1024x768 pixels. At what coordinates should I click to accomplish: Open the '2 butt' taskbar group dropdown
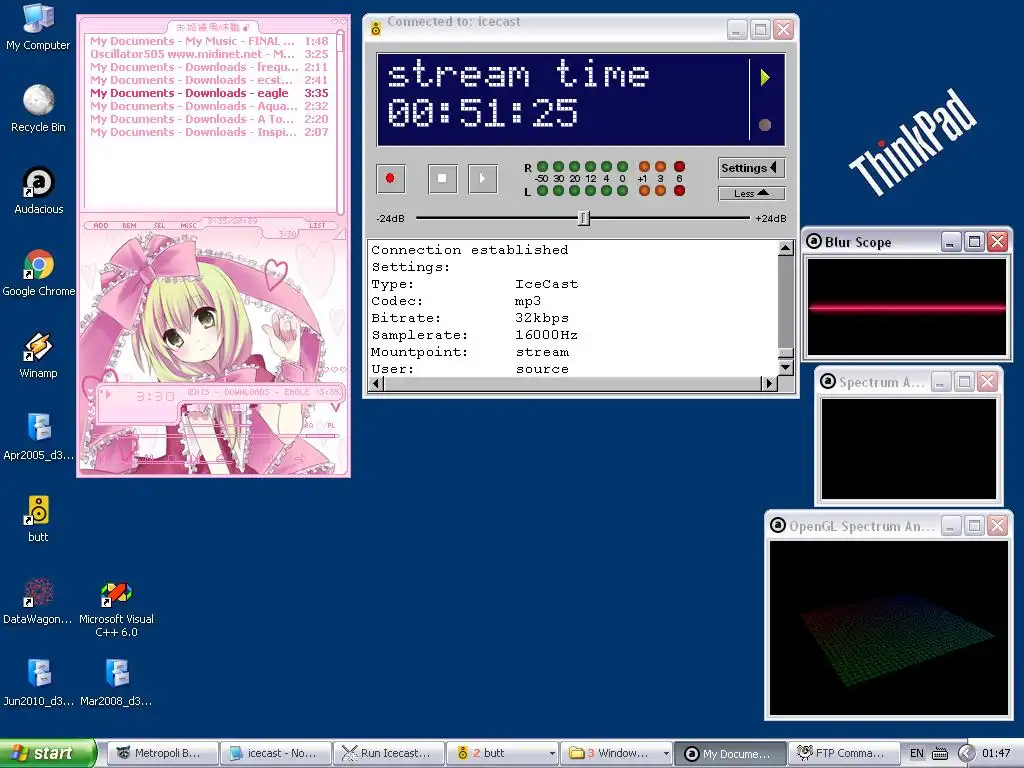(552, 753)
